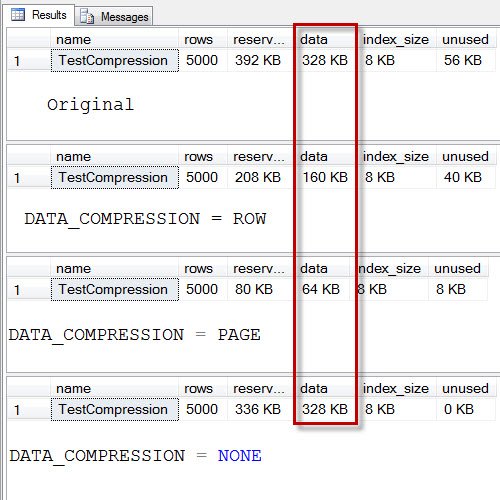Select the 0 KB unused cell
This screenshot has width=500, height=500.
[x=465, y=409]
